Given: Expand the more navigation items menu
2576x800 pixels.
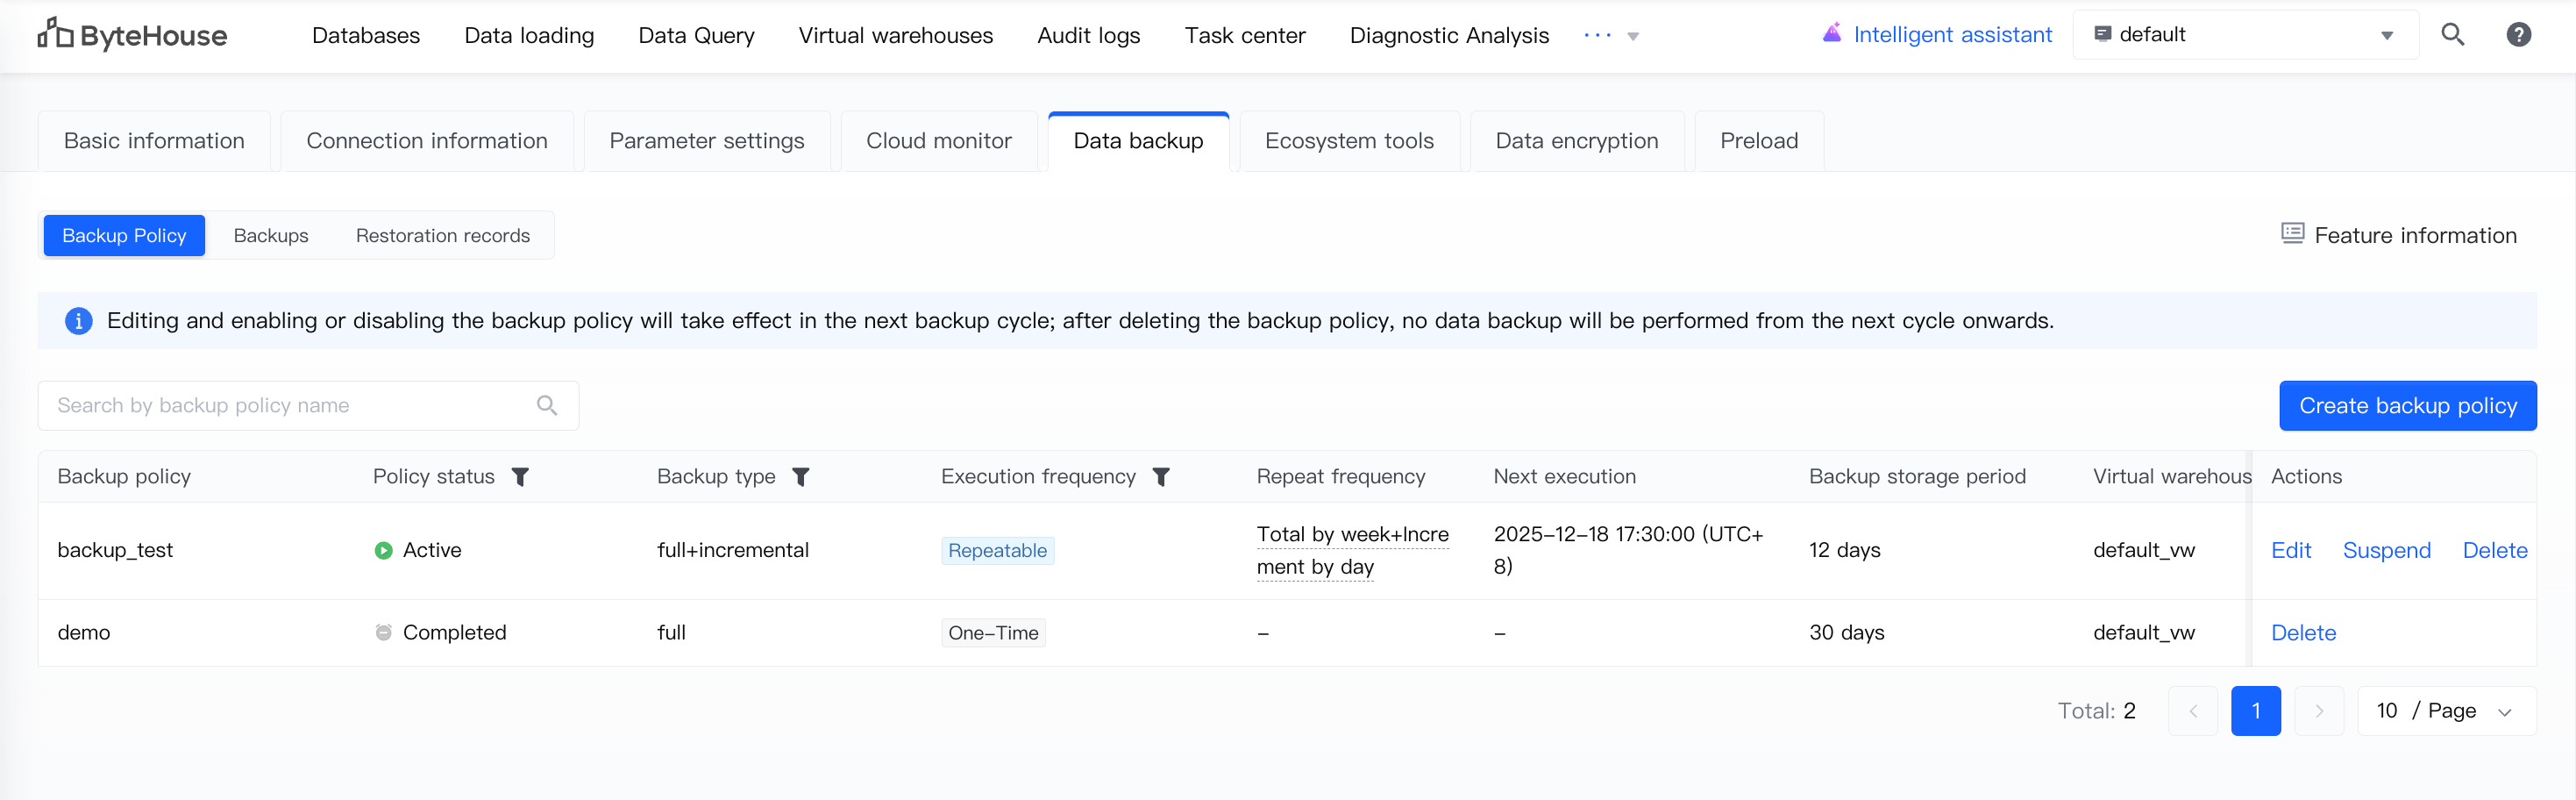Looking at the screenshot, I should coord(1611,36).
